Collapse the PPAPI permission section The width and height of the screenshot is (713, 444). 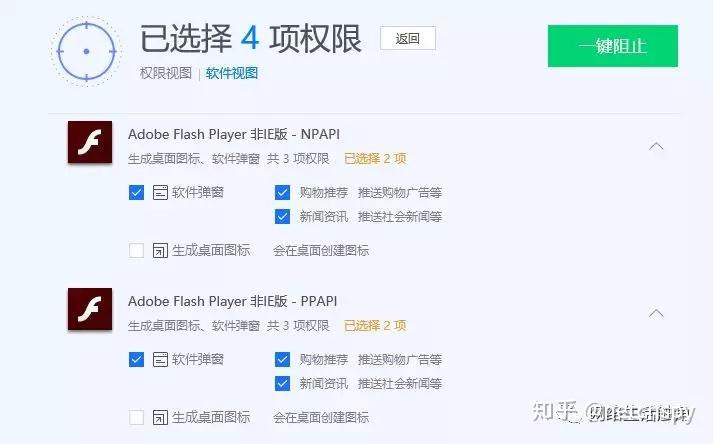pos(656,313)
